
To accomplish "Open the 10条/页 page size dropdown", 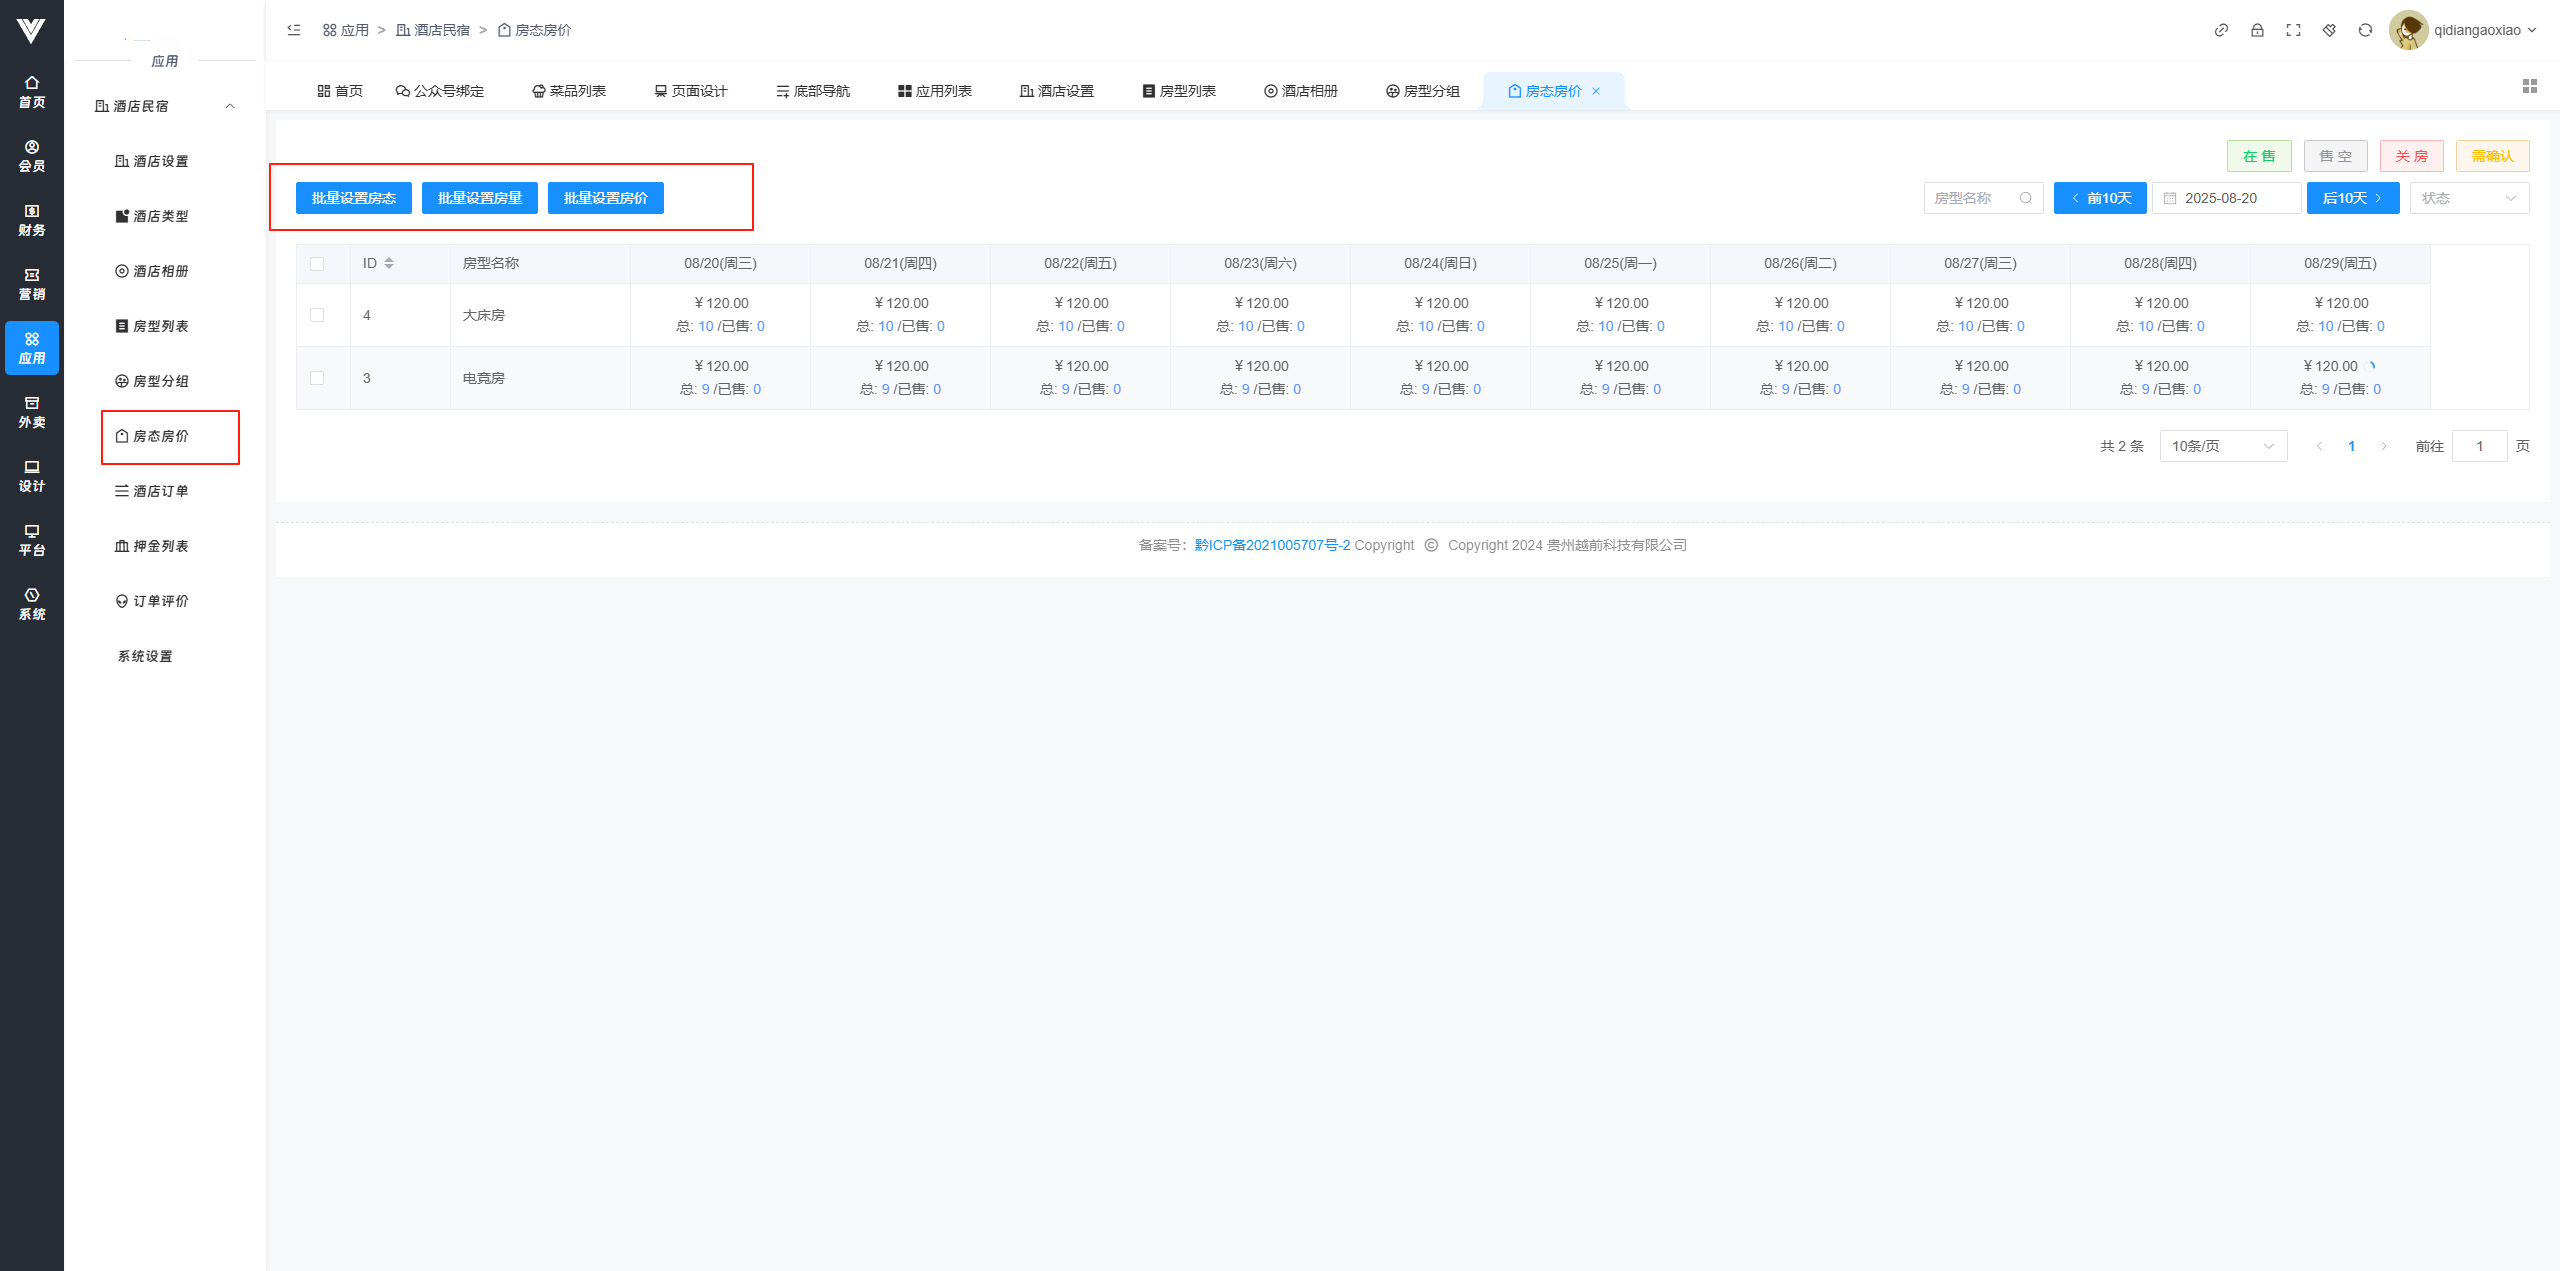I will pyautogui.click(x=2222, y=446).
